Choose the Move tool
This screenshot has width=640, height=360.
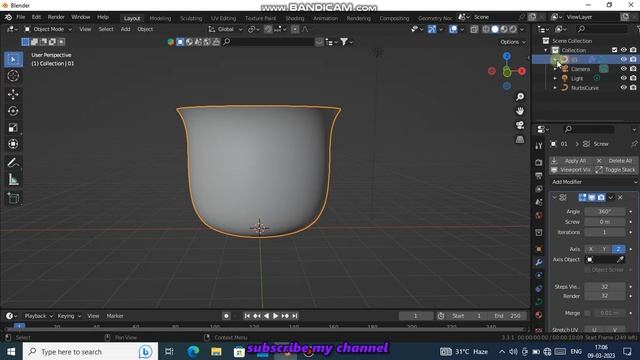point(13,94)
